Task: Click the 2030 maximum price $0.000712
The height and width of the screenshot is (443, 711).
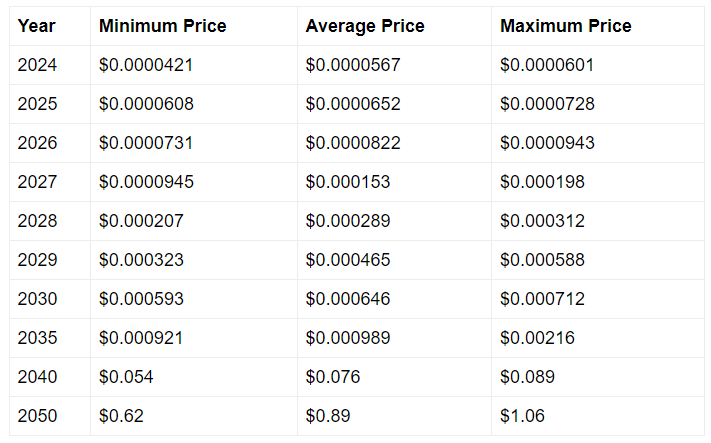Action: [x=542, y=299]
